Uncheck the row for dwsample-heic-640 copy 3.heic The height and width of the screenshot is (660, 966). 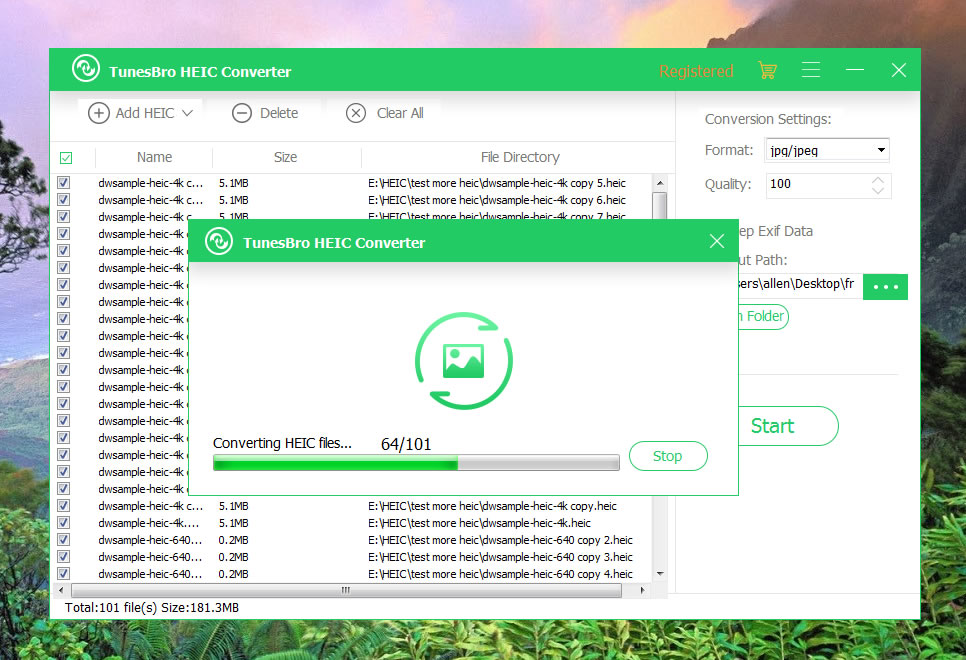(63, 556)
